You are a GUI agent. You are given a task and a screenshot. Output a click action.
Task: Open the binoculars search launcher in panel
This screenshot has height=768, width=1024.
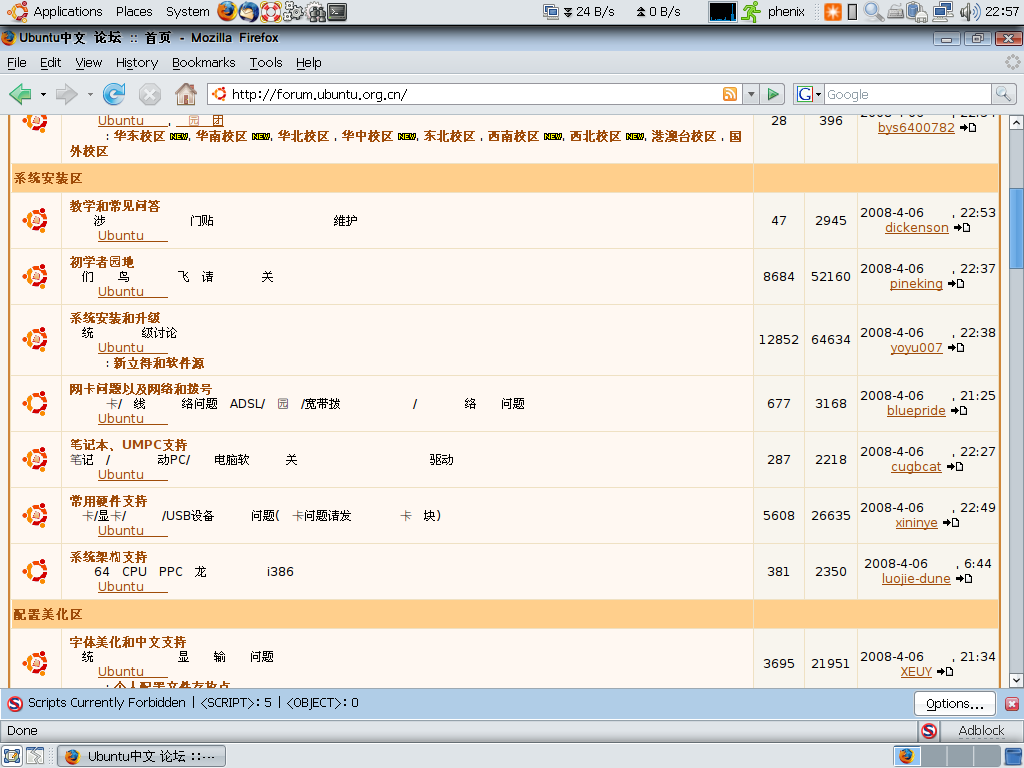tap(315, 11)
